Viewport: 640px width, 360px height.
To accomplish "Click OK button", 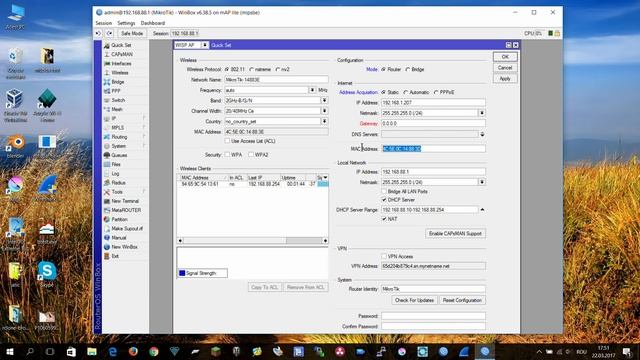I will [505, 57].
